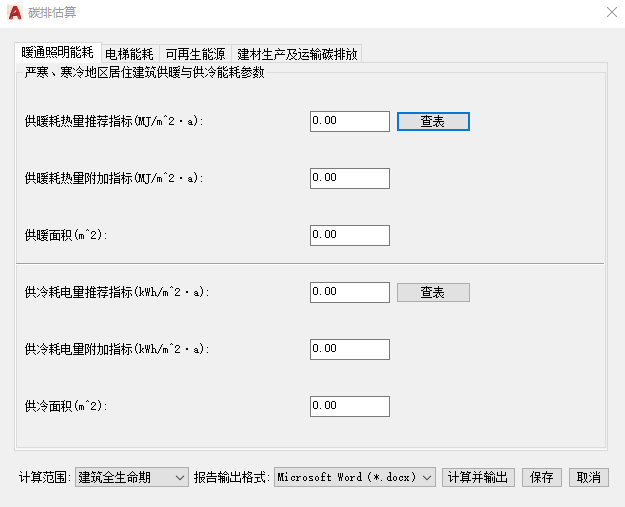Click the arrow of 报告输出格式 combo box

point(427,478)
